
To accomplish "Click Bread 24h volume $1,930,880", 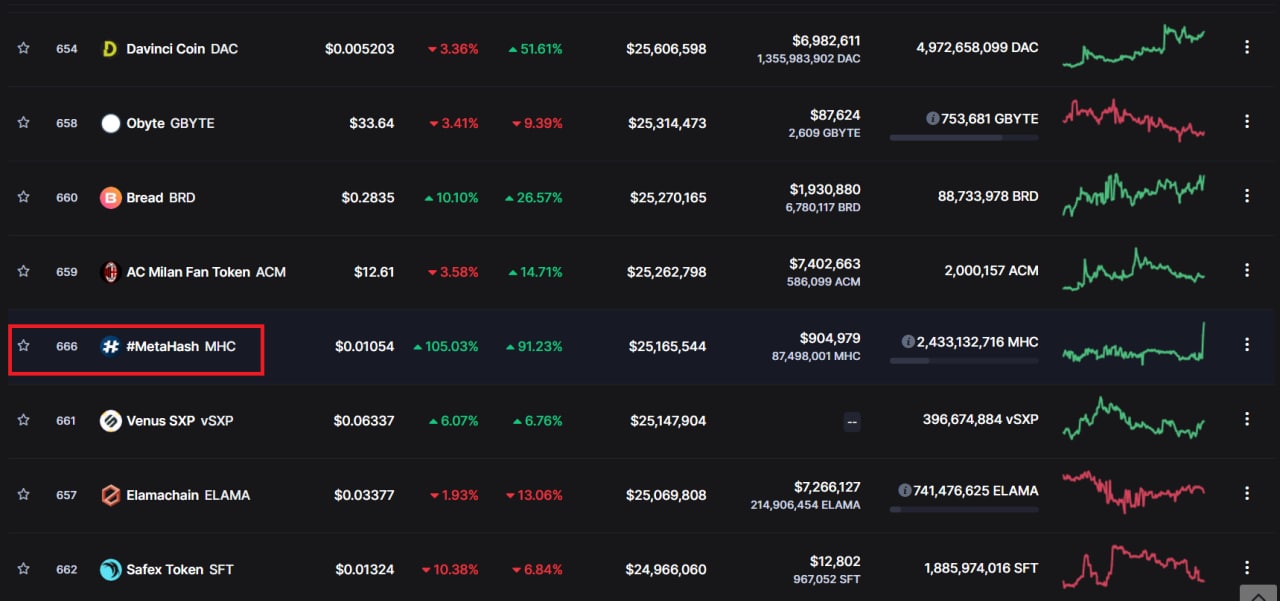I will (825, 189).
